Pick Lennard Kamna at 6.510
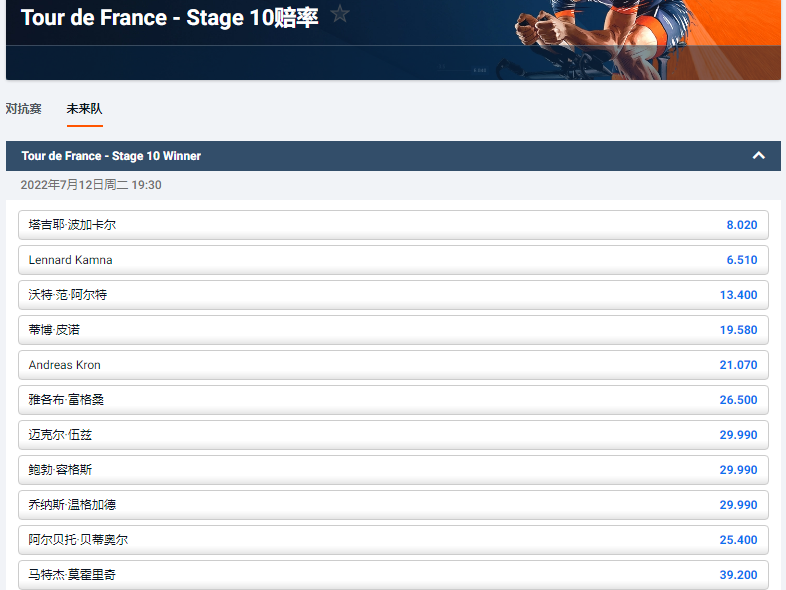The image size is (786, 590). click(x=741, y=260)
